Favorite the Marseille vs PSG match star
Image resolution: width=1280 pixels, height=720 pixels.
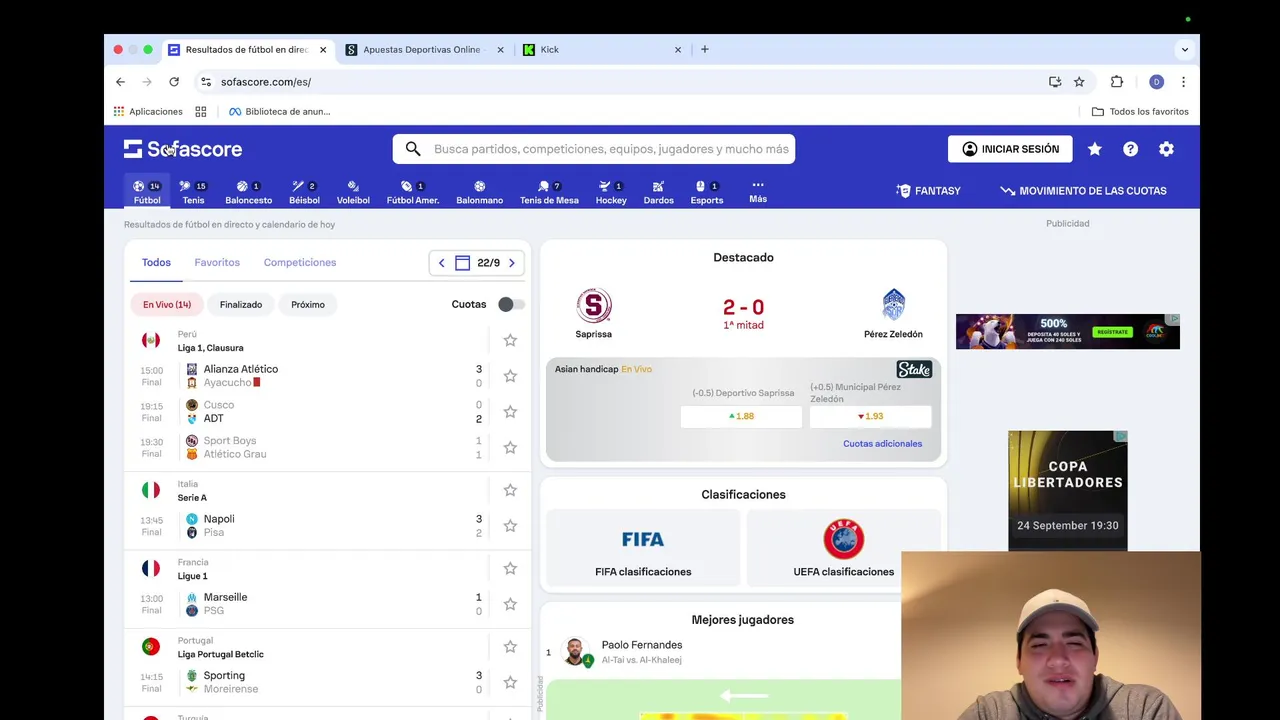(510, 604)
